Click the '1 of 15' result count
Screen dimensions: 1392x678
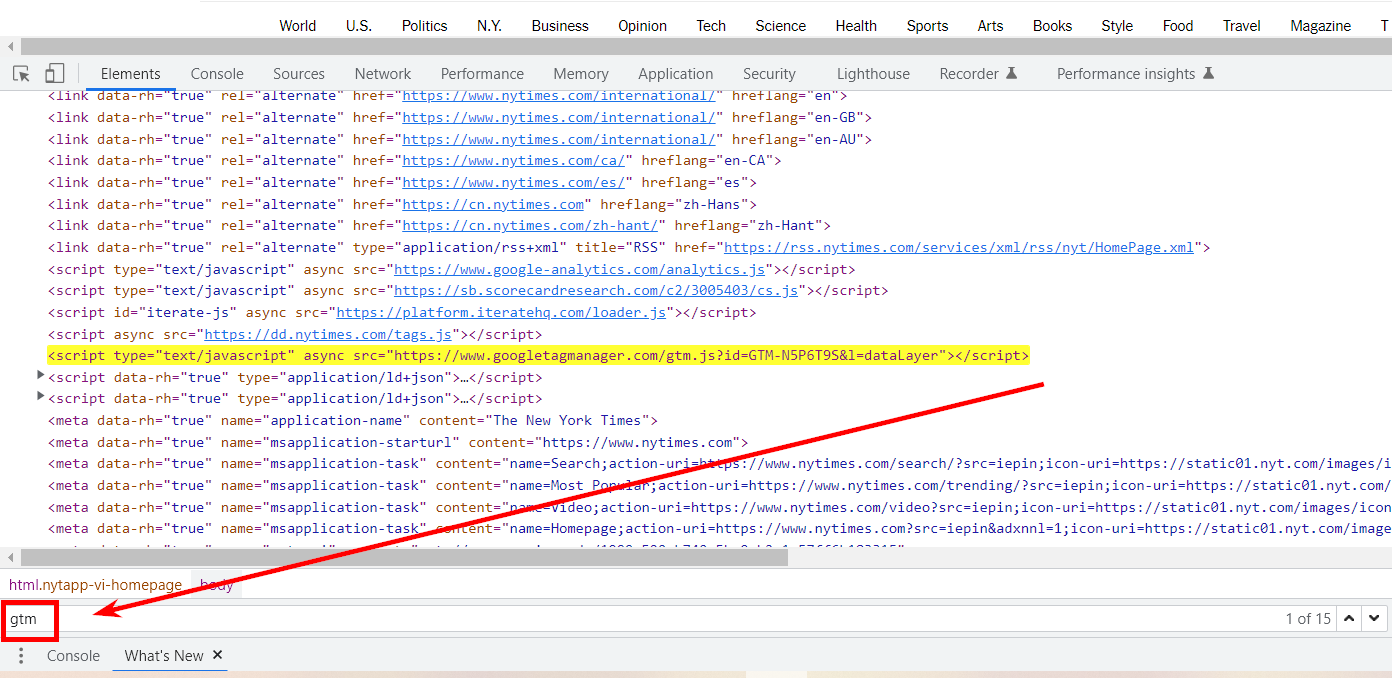click(x=1308, y=619)
